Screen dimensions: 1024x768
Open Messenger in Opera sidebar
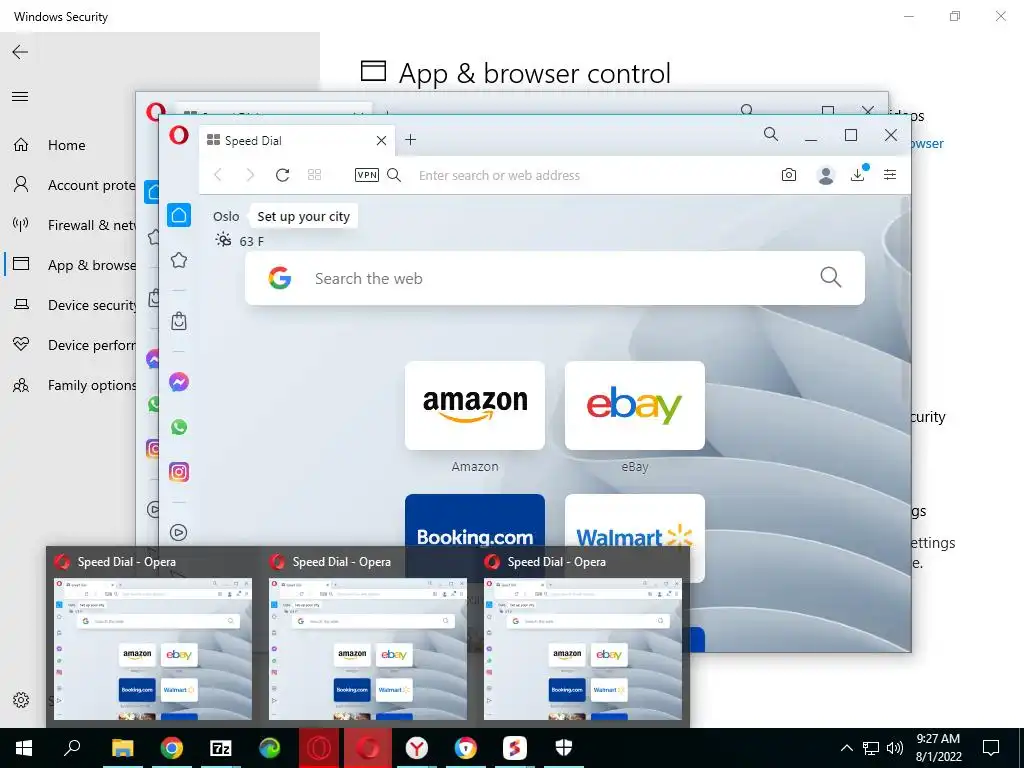click(x=178, y=382)
